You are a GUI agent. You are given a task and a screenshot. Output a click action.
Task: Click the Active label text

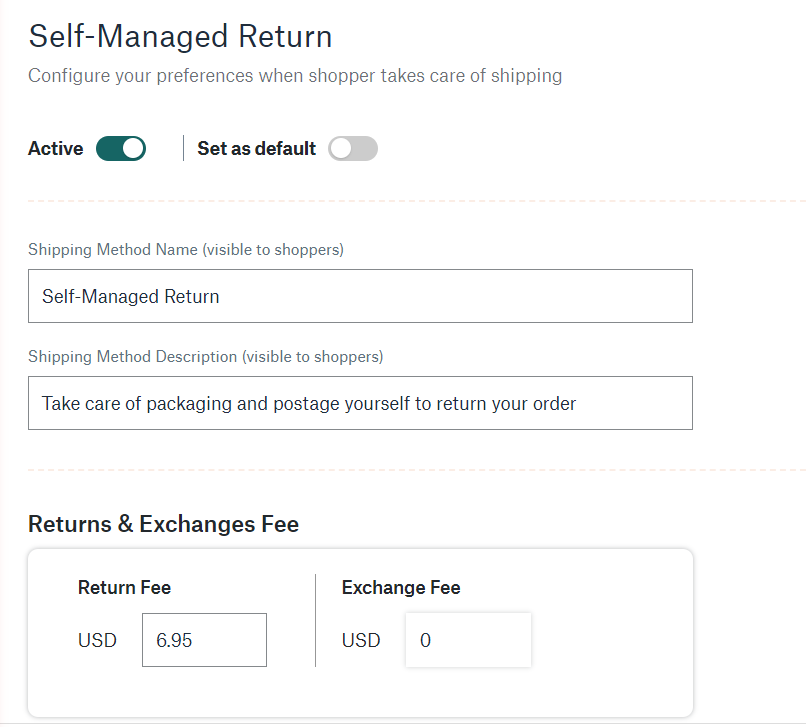point(55,148)
